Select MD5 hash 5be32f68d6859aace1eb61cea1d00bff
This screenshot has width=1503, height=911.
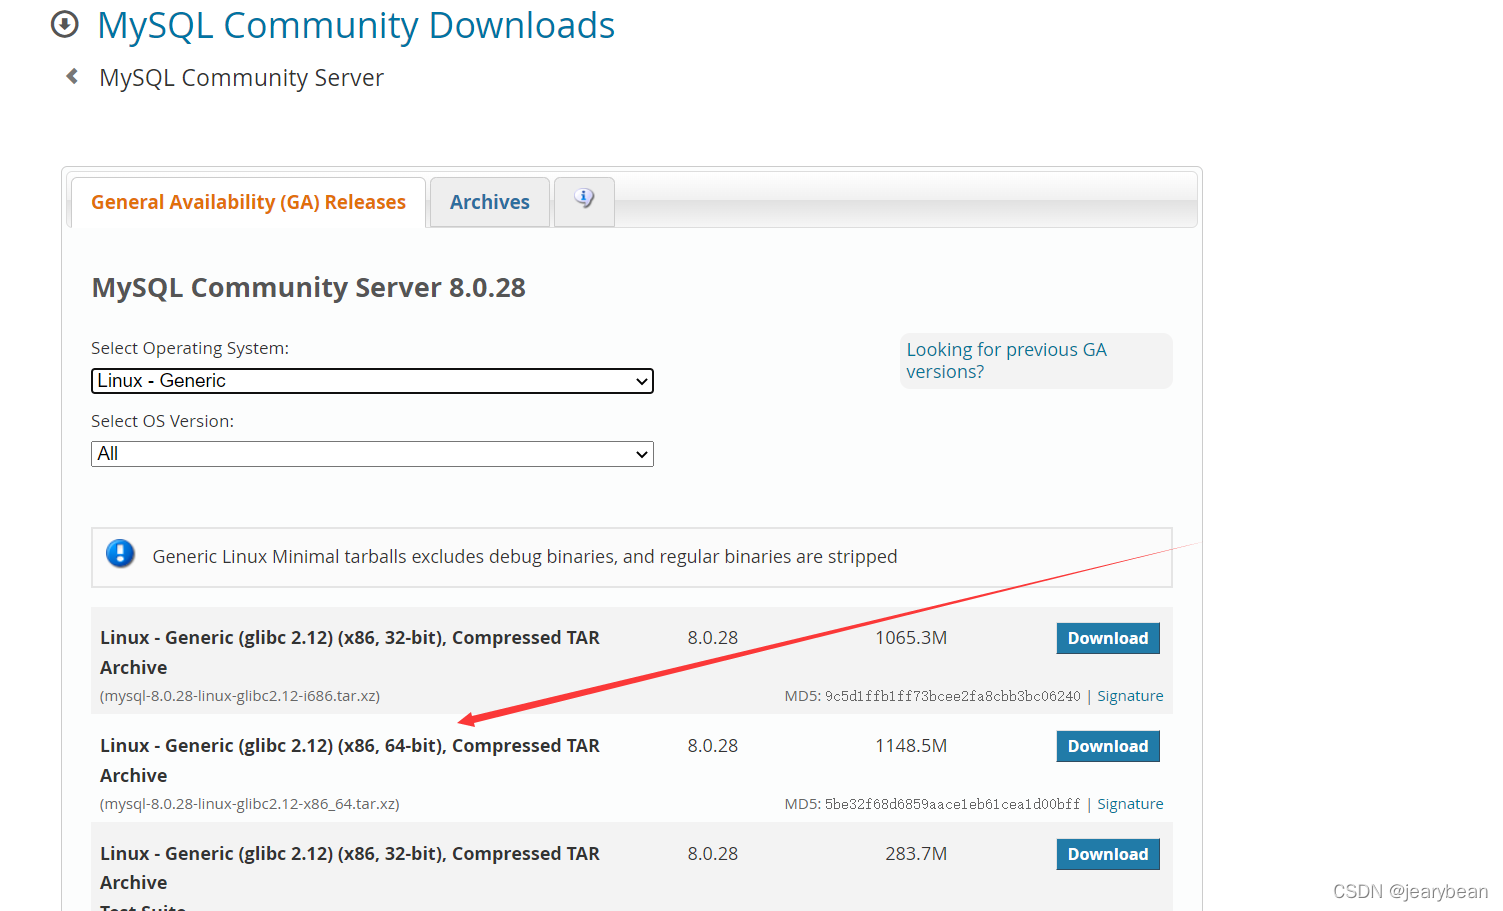tap(953, 804)
